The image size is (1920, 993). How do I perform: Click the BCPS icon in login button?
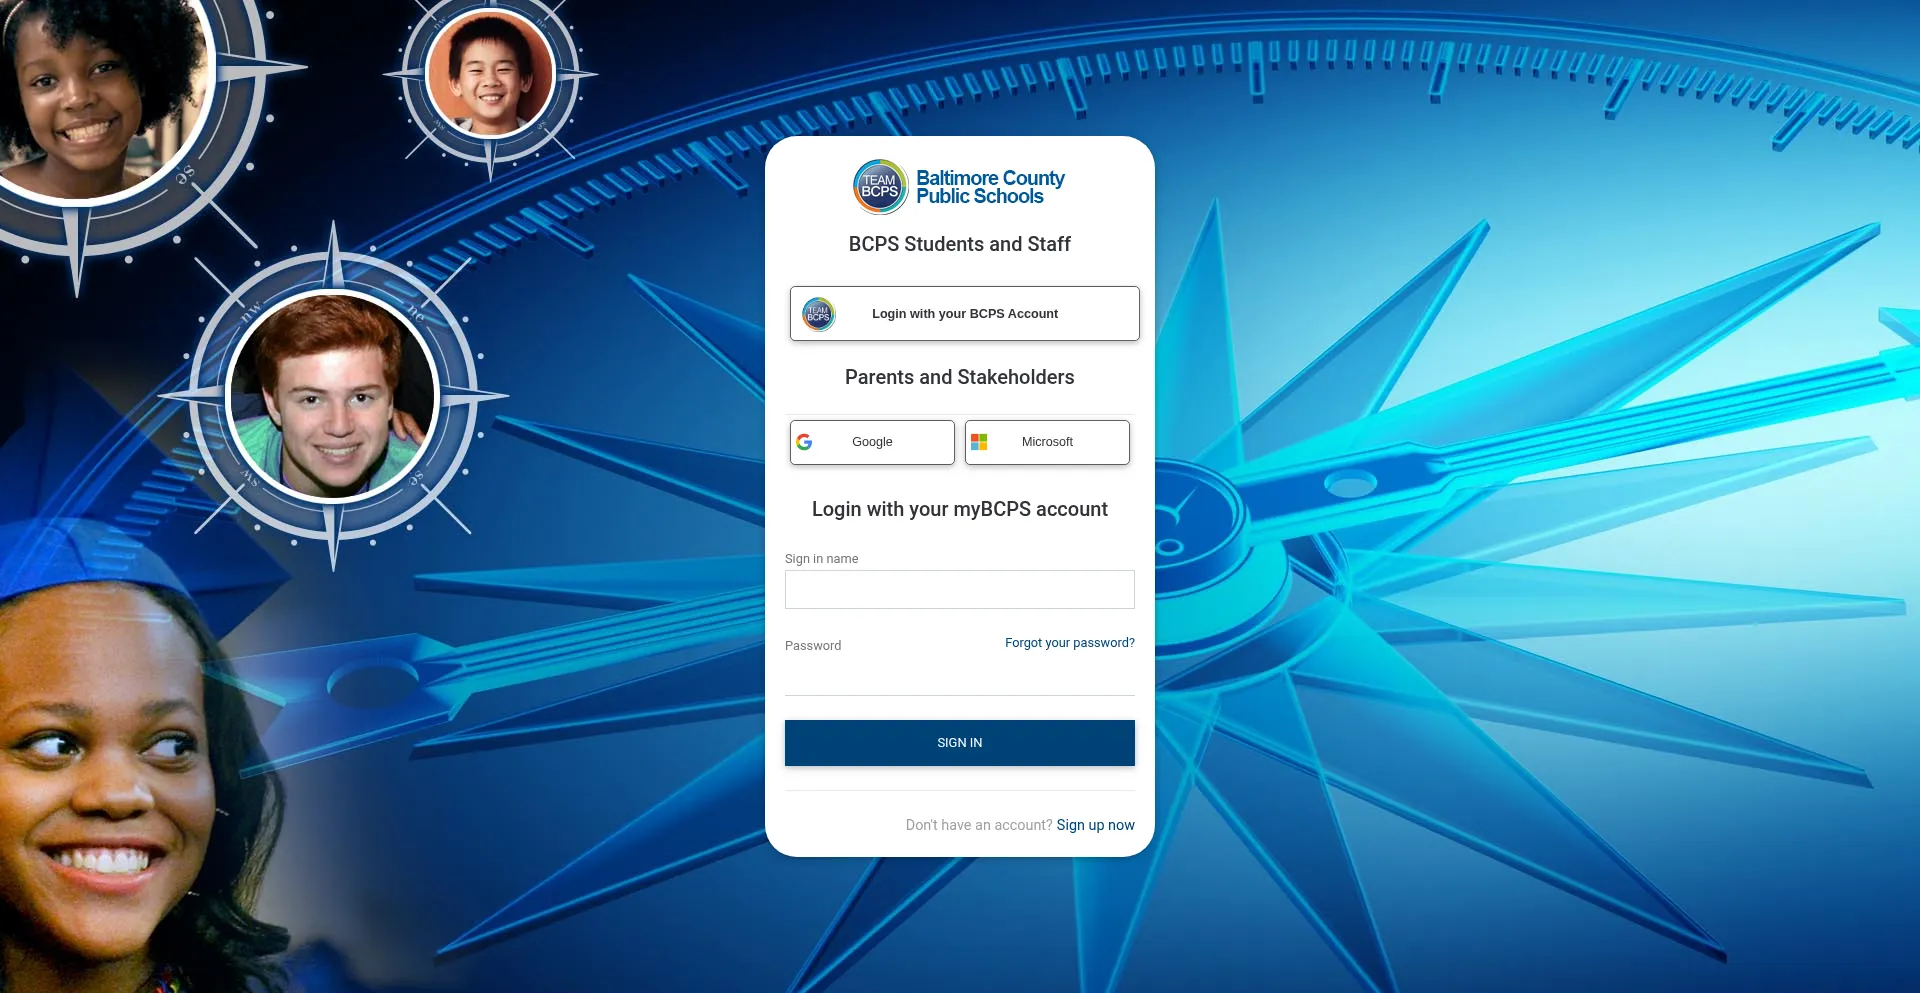[x=818, y=314]
